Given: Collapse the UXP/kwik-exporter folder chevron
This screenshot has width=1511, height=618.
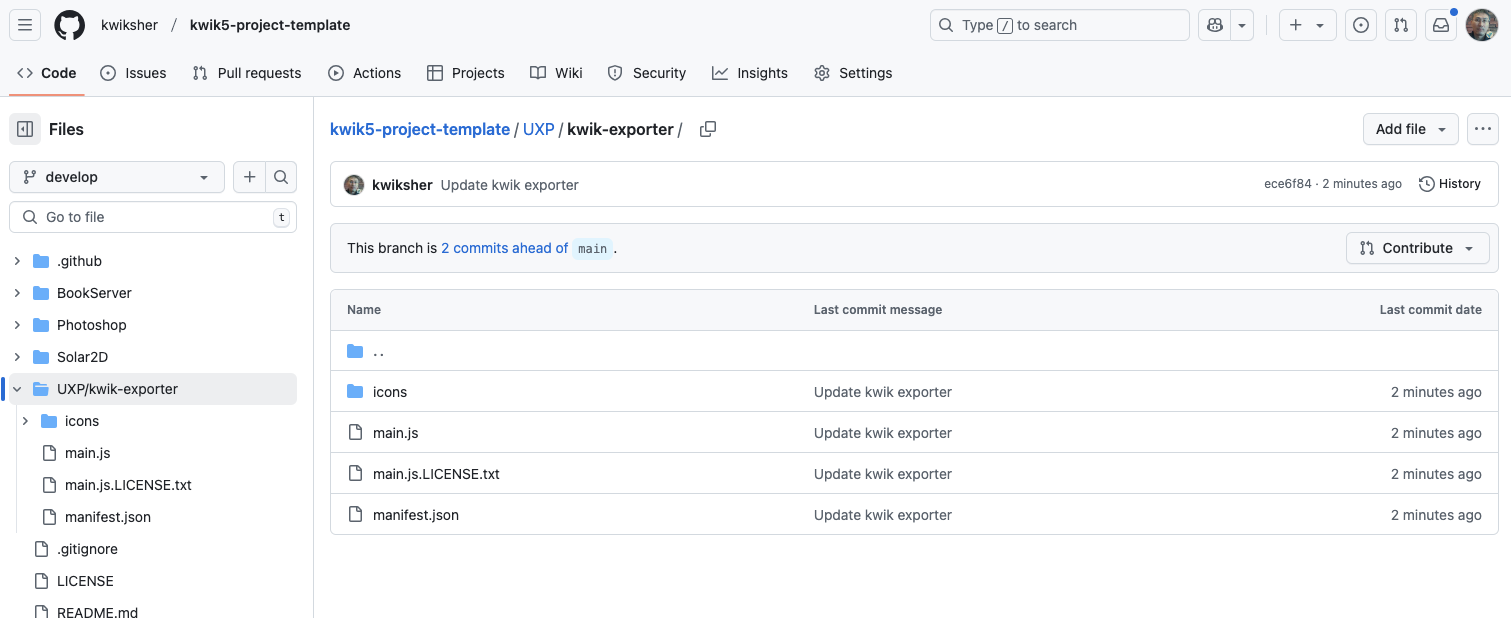Looking at the screenshot, I should coord(17,389).
